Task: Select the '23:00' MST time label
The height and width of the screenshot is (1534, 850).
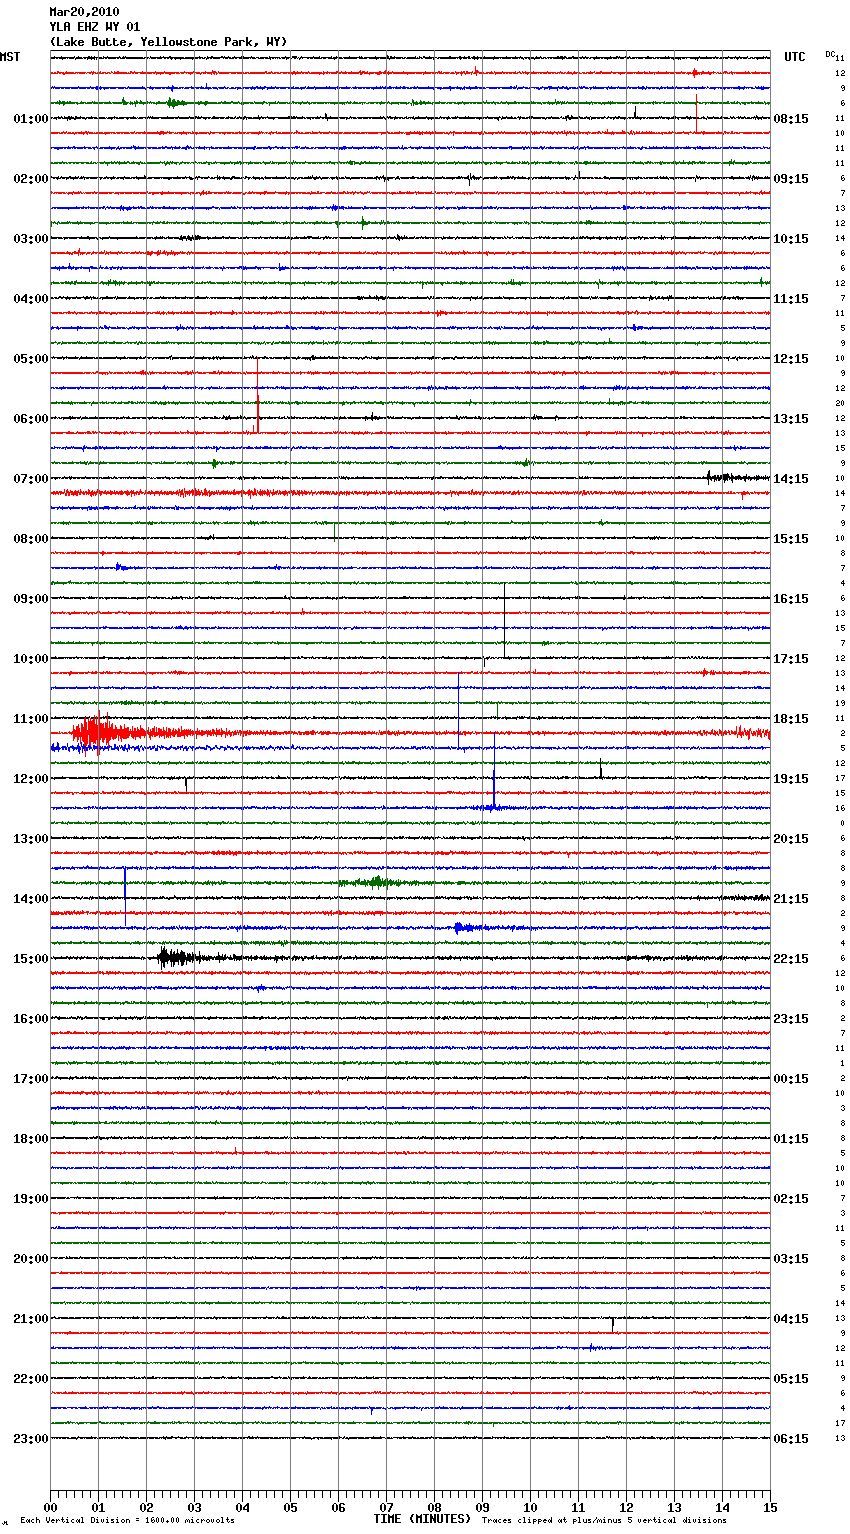Action: coord(31,1439)
